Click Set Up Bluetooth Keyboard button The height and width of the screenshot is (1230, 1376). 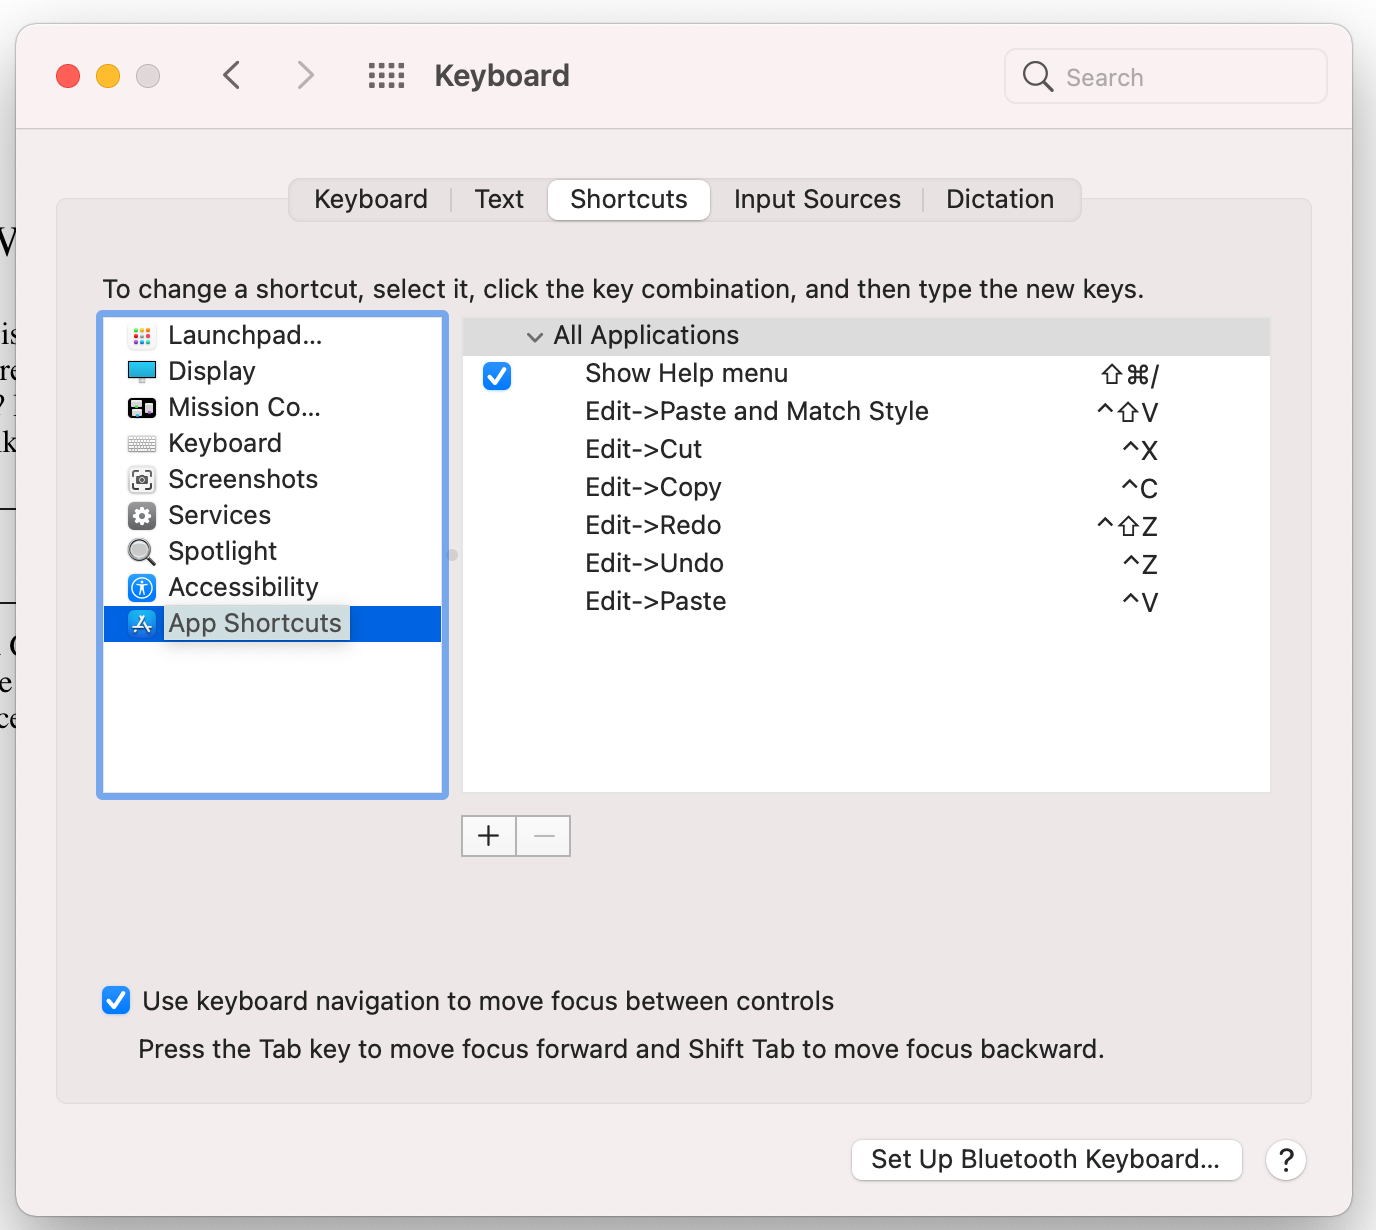click(1045, 1160)
